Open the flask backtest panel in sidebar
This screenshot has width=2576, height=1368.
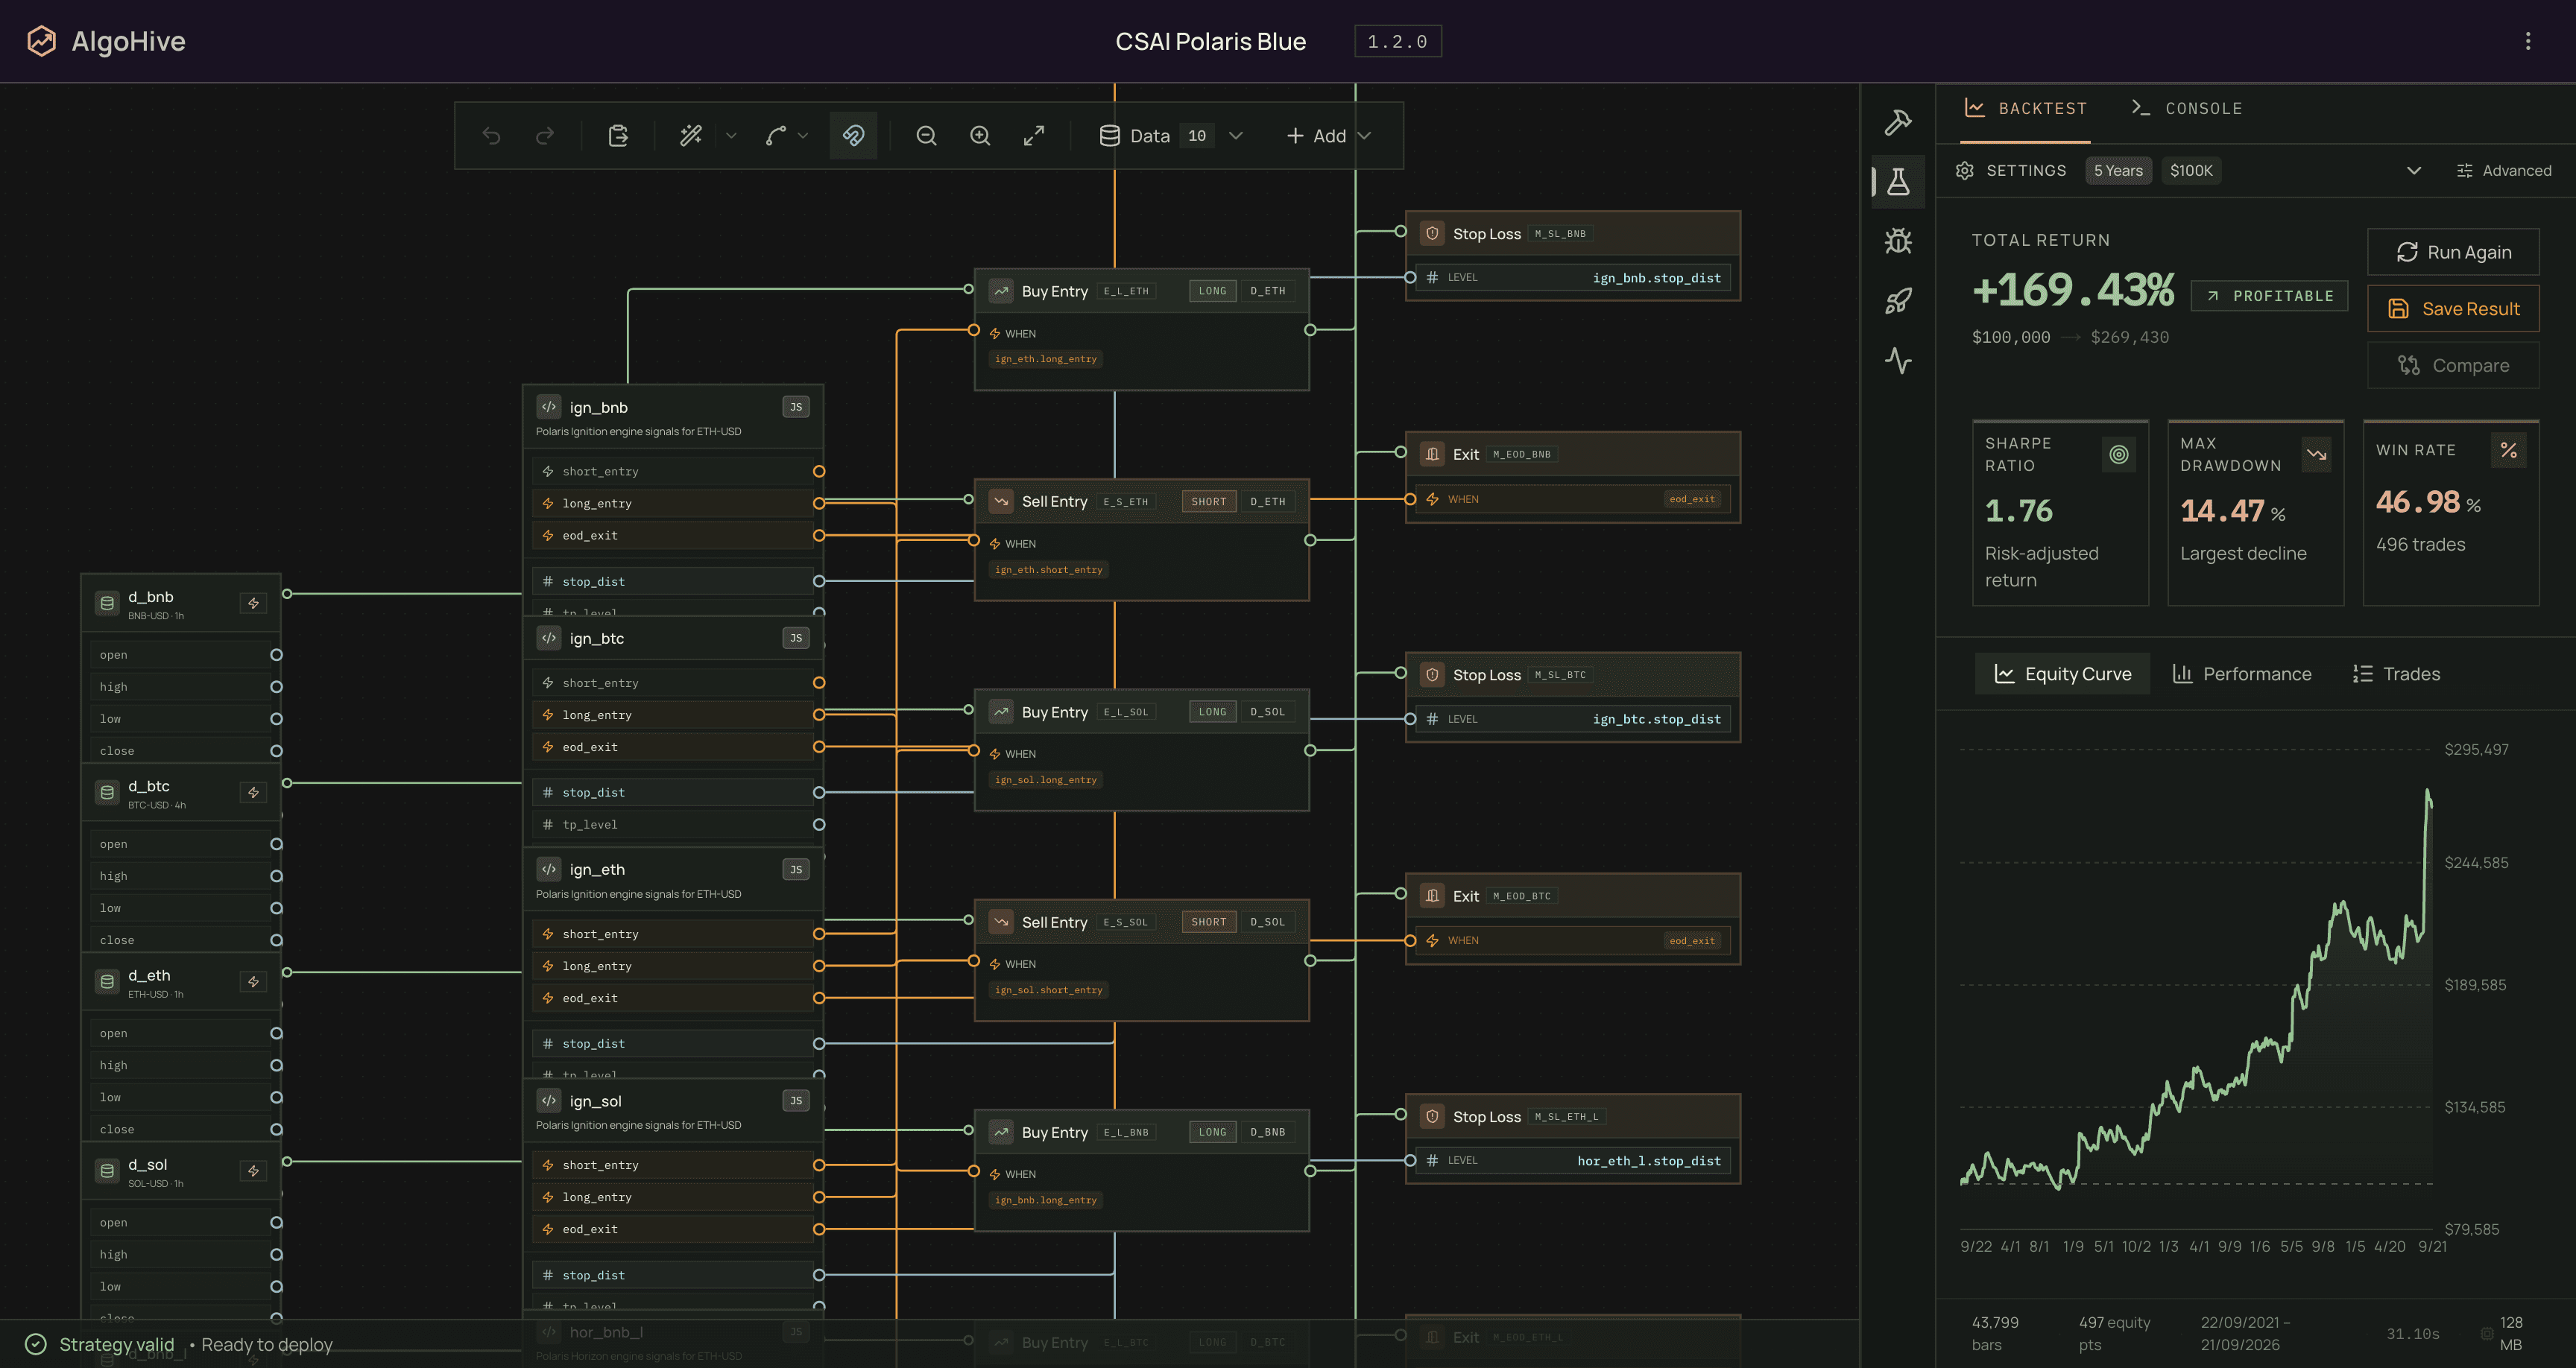(x=1898, y=182)
